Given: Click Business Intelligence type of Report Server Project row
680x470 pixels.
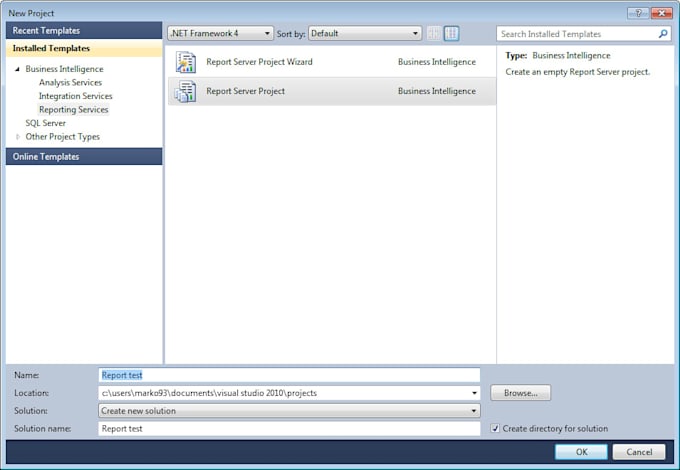Looking at the screenshot, I should tap(437, 91).
